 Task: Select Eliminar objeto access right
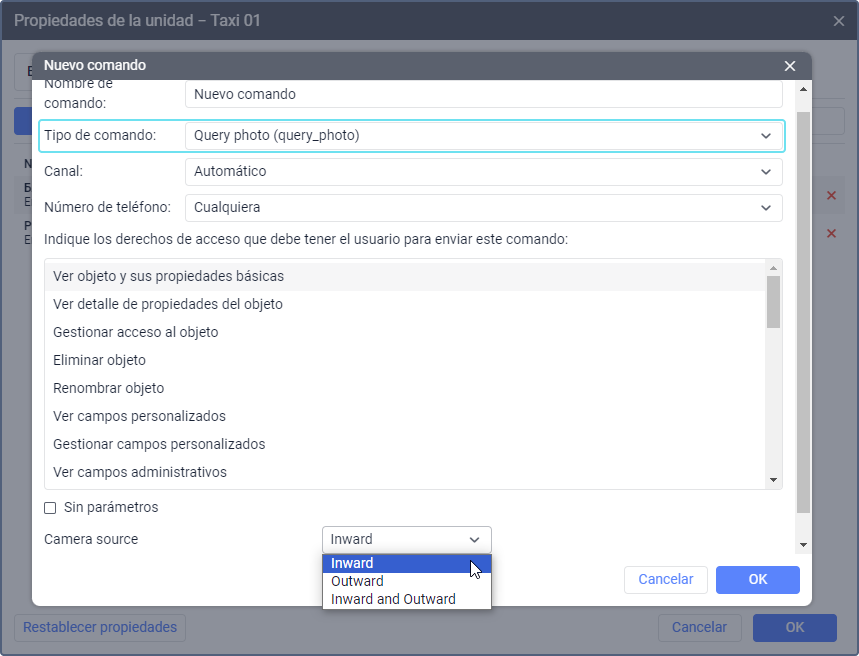click(100, 360)
